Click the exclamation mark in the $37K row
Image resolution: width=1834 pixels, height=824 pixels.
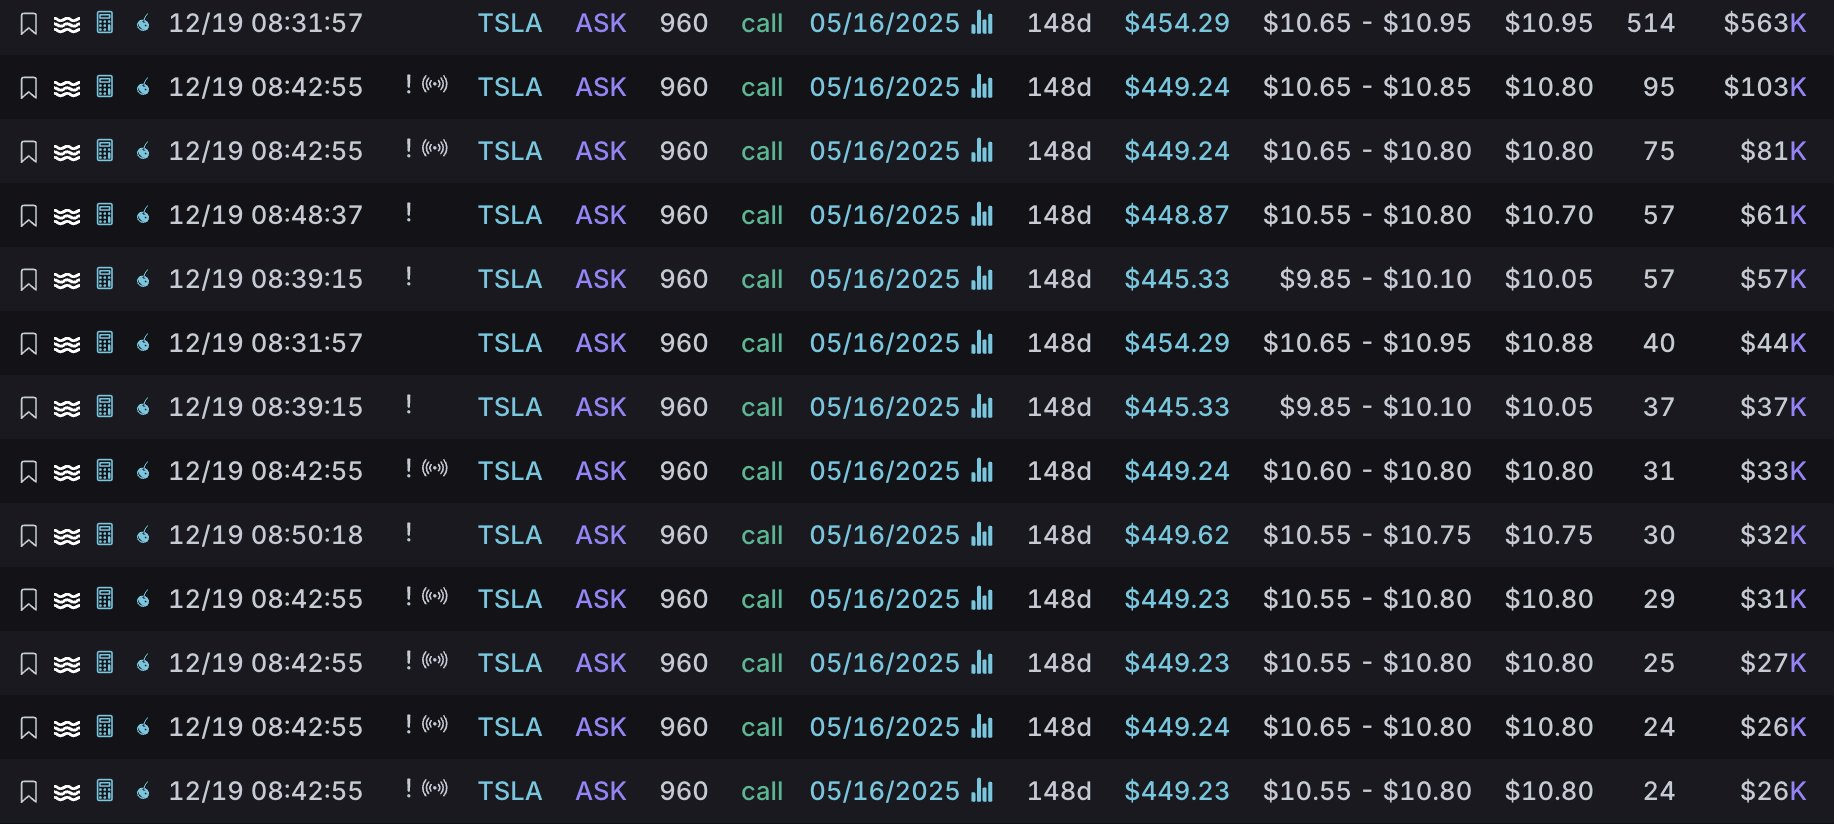click(408, 404)
